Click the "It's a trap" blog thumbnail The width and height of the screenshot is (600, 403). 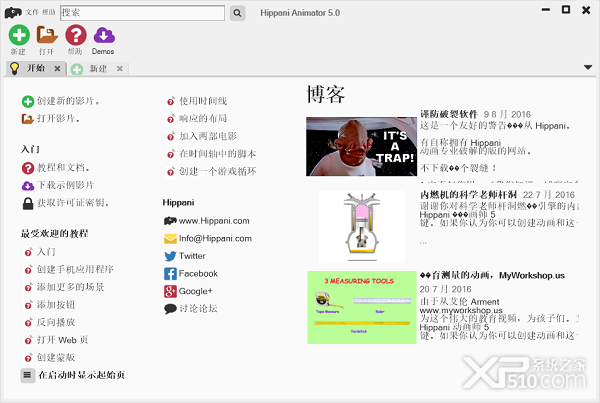click(x=362, y=147)
